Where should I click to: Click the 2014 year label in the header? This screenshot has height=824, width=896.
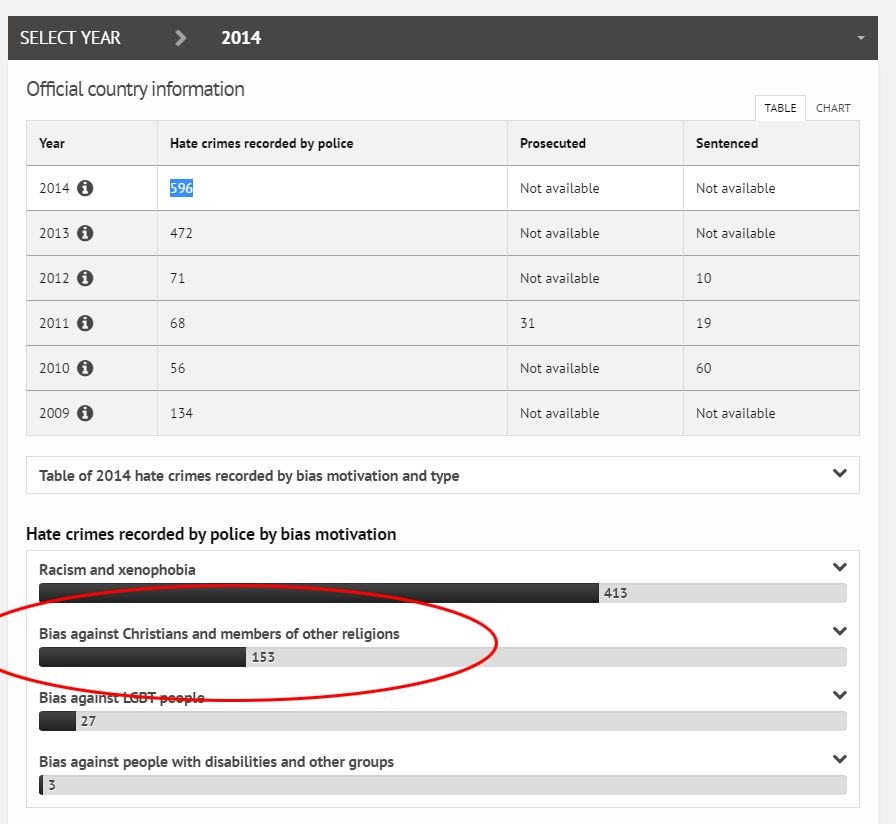click(x=241, y=38)
